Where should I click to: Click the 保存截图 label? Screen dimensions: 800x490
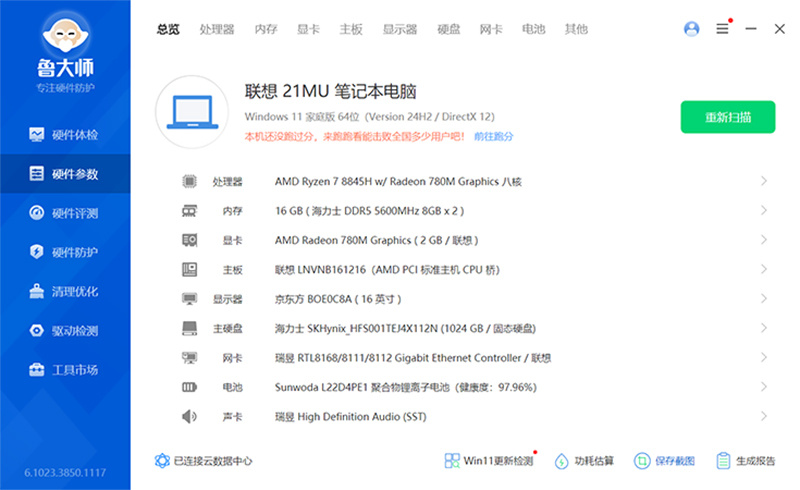[674, 461]
